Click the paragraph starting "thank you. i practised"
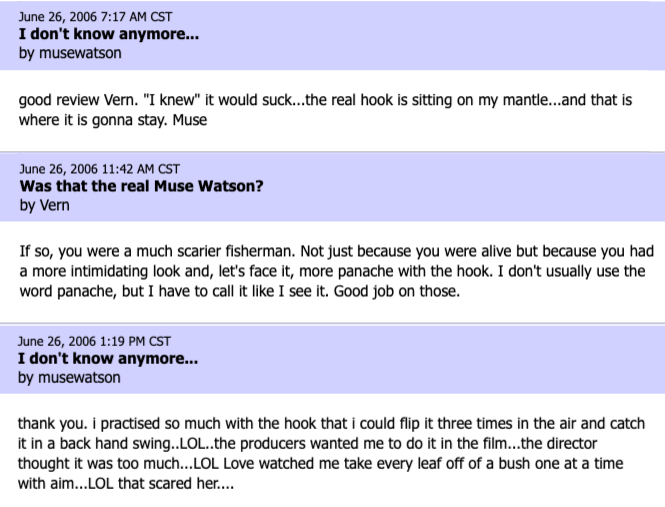 pos(331,454)
